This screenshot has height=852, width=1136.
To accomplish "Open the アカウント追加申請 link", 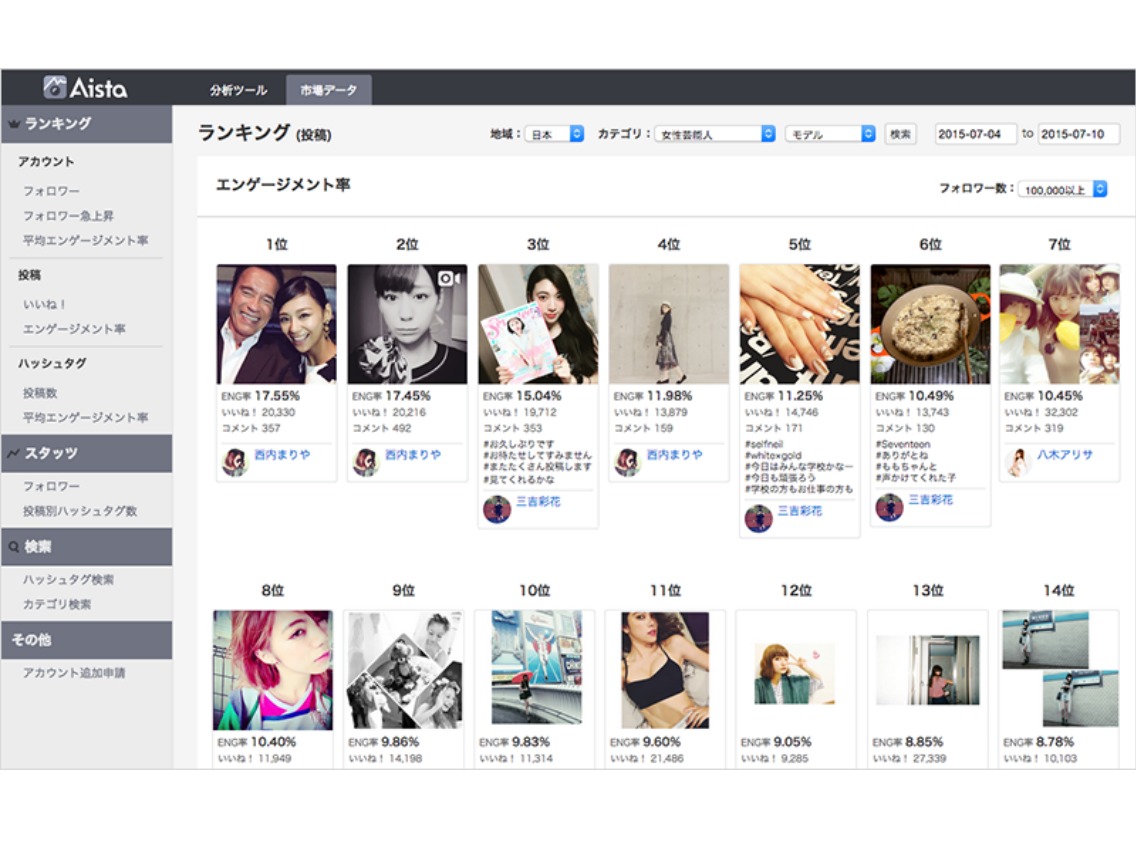I will [74, 673].
